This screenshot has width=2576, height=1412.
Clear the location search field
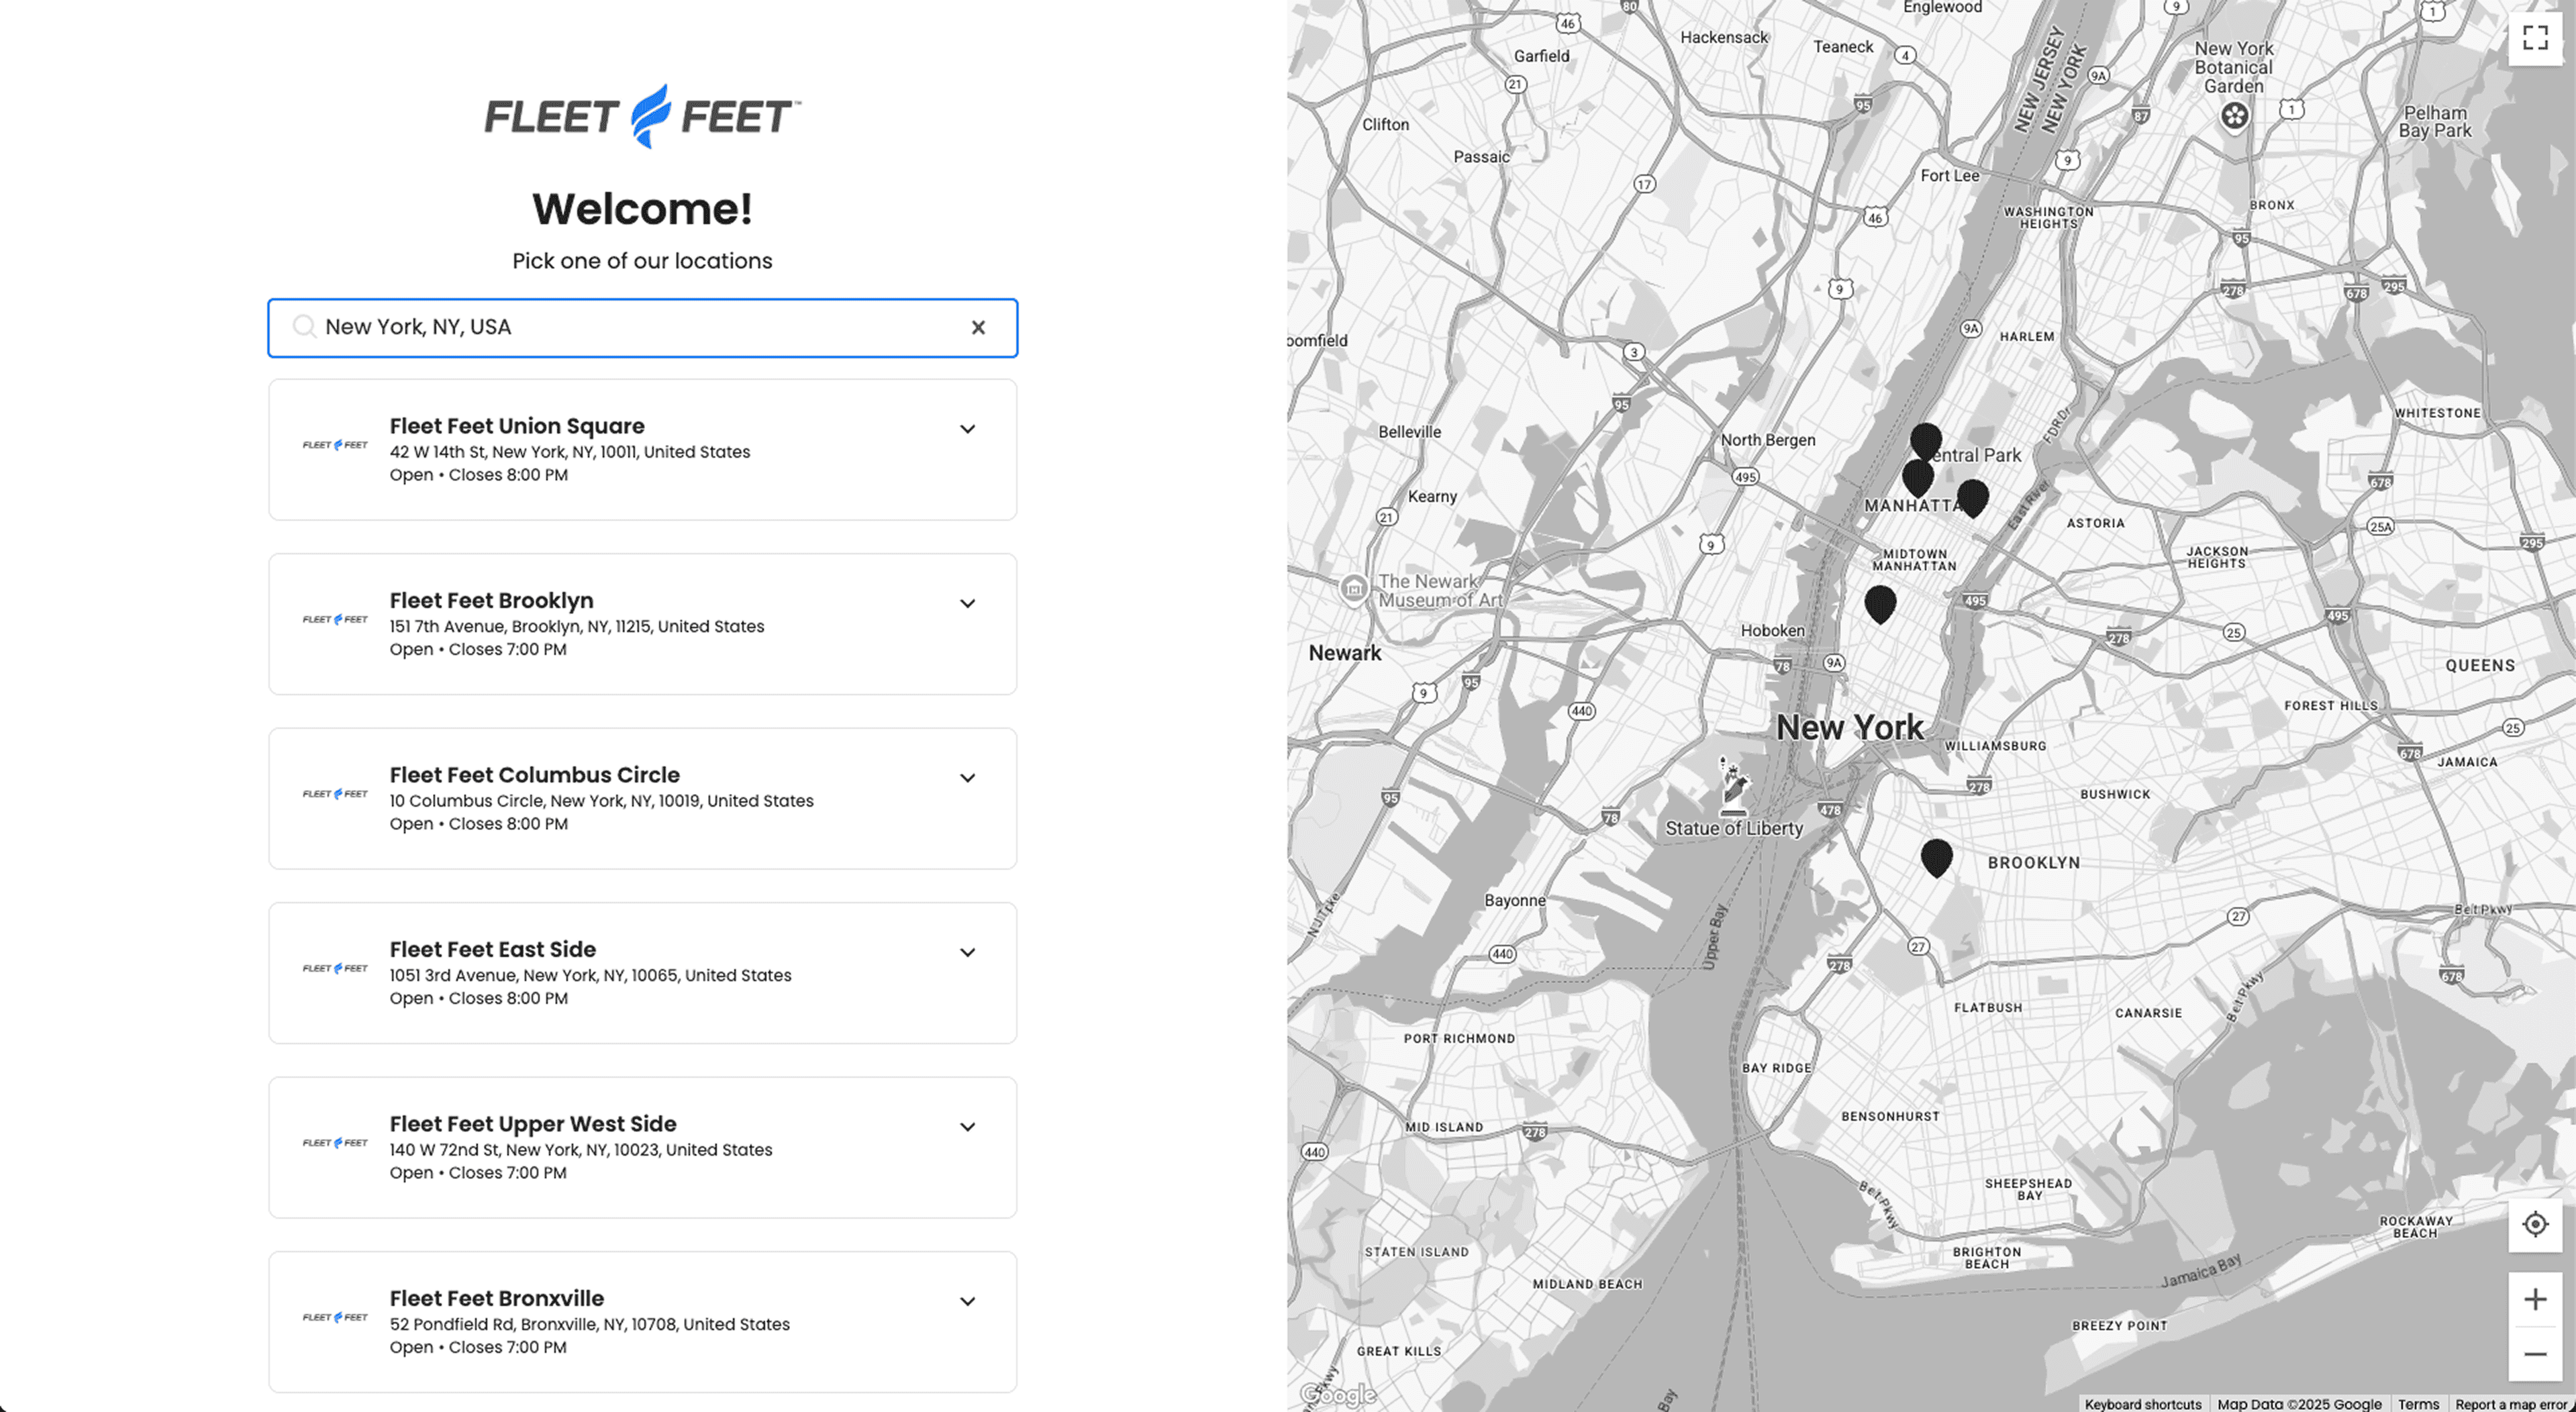pyautogui.click(x=978, y=327)
